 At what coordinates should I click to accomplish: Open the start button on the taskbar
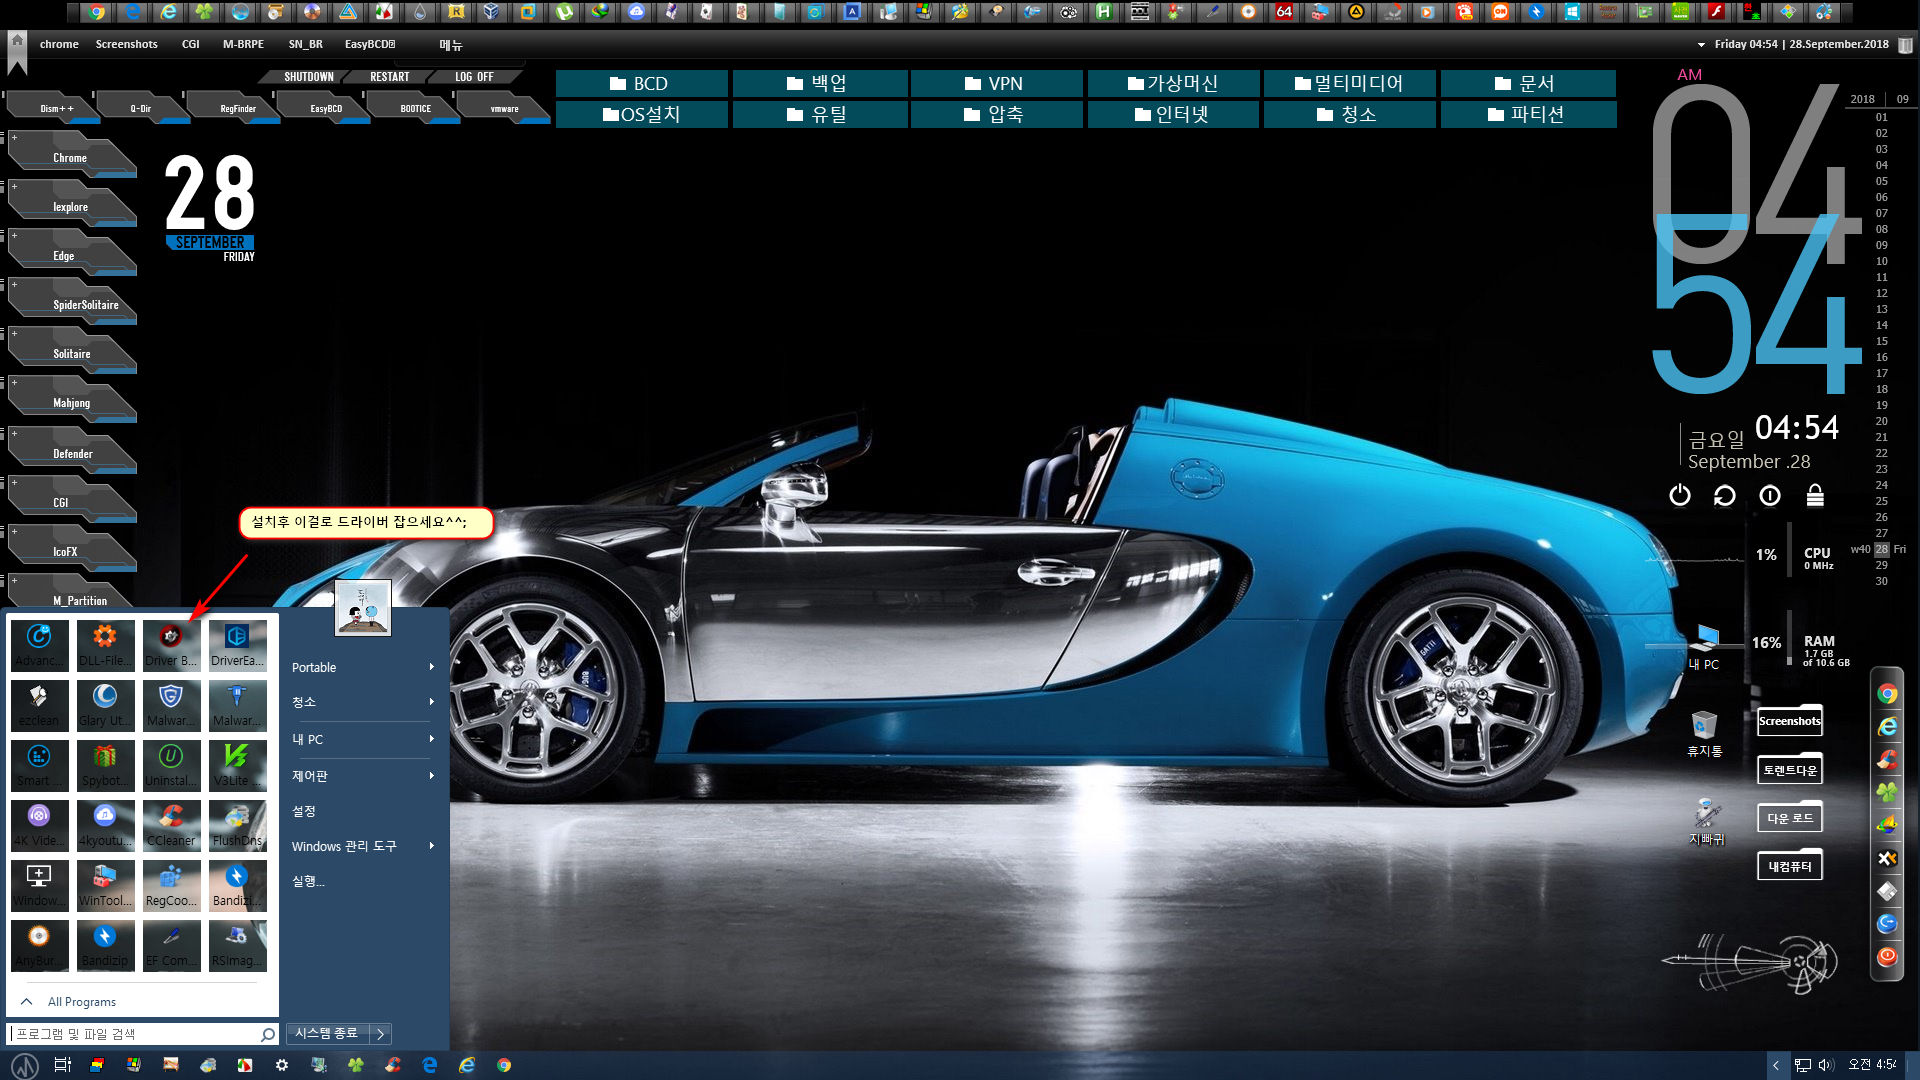coord(24,1065)
